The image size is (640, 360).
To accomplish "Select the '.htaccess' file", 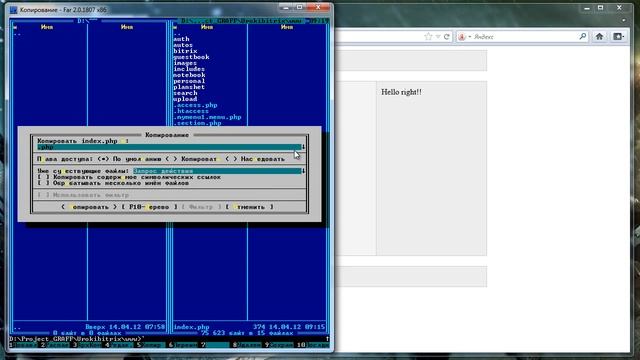I will click(191, 111).
